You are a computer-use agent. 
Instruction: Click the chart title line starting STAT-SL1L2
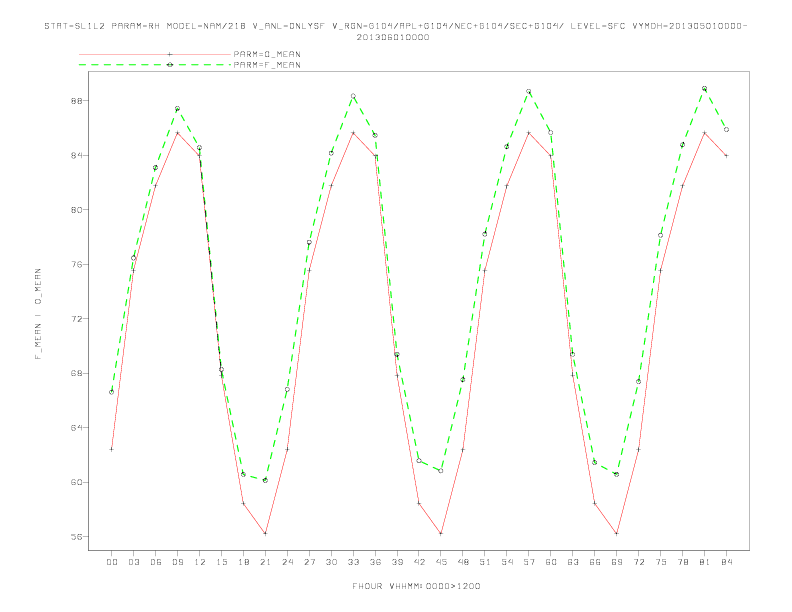pyautogui.click(x=395, y=26)
